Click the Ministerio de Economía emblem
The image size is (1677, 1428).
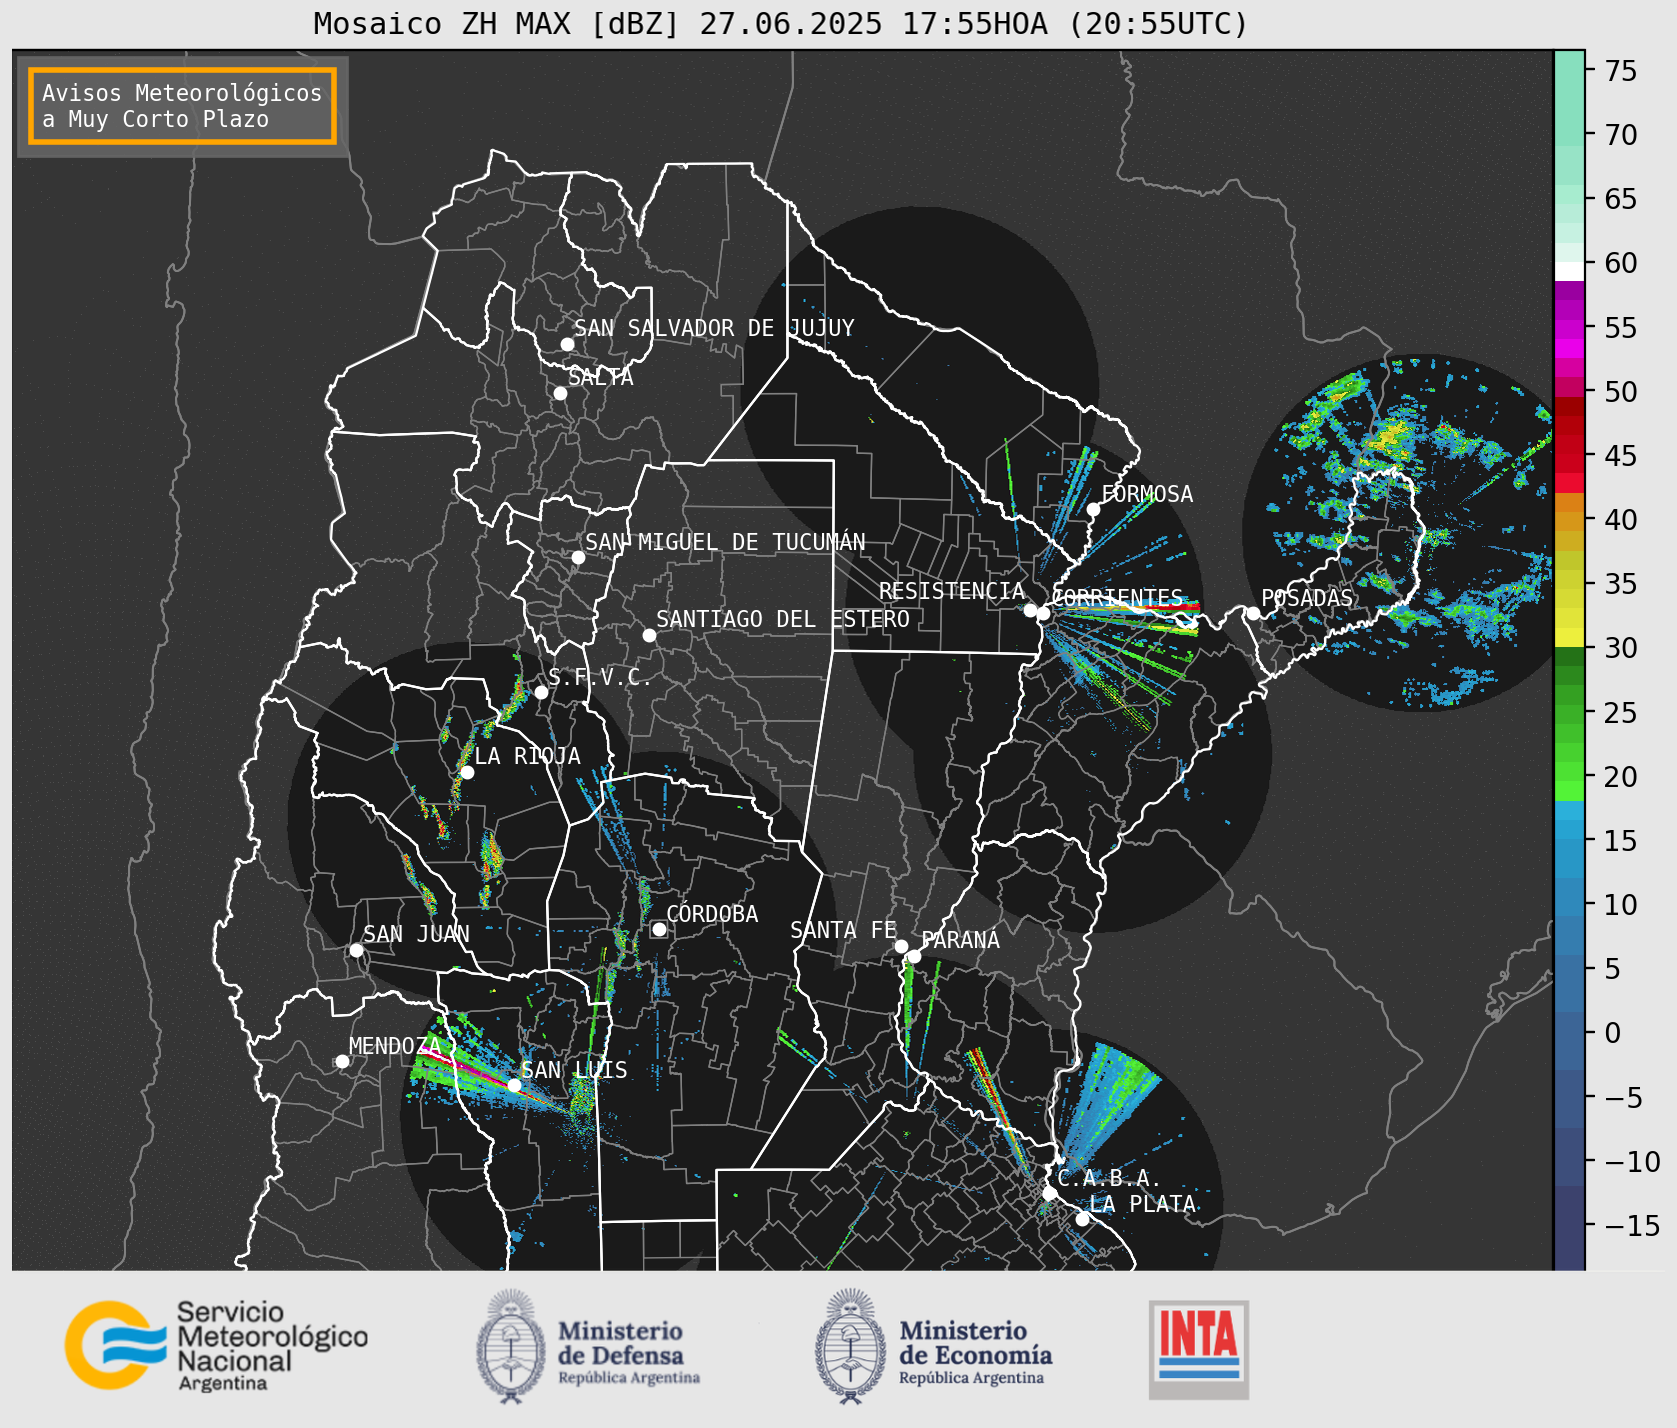pos(851,1345)
